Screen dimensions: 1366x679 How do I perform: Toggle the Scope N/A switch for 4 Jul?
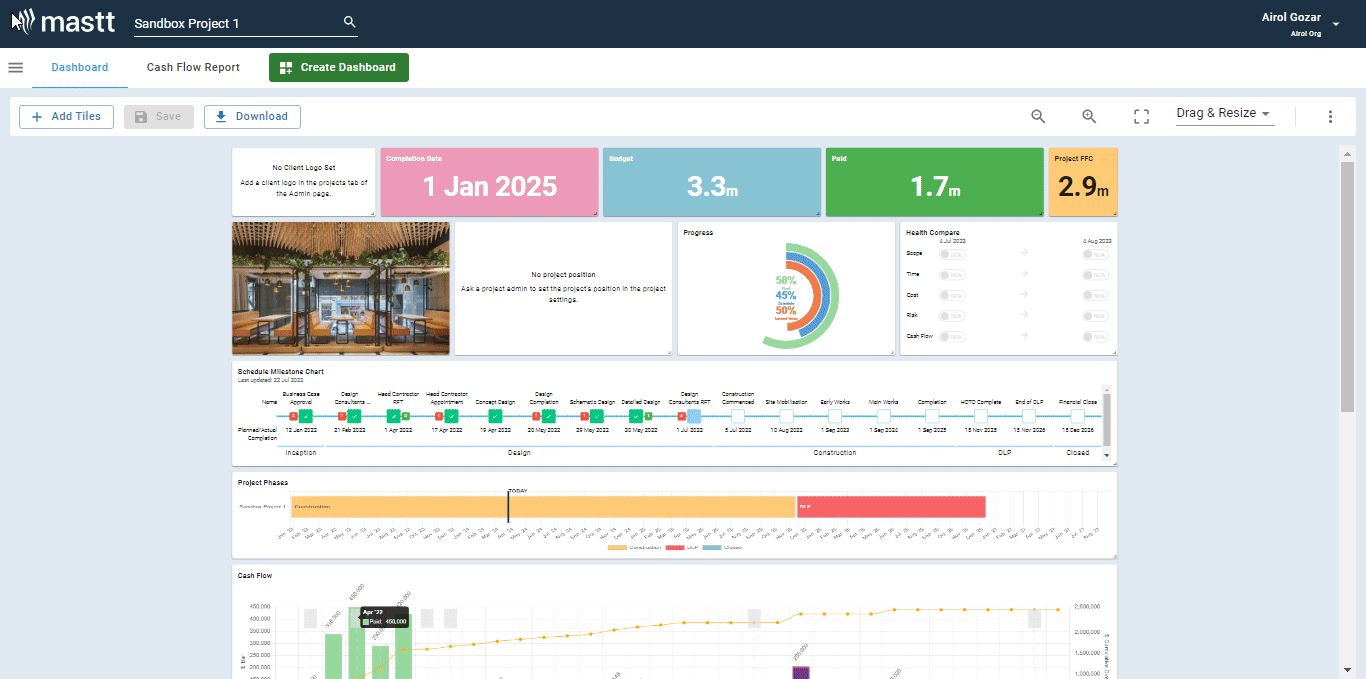click(x=950, y=254)
